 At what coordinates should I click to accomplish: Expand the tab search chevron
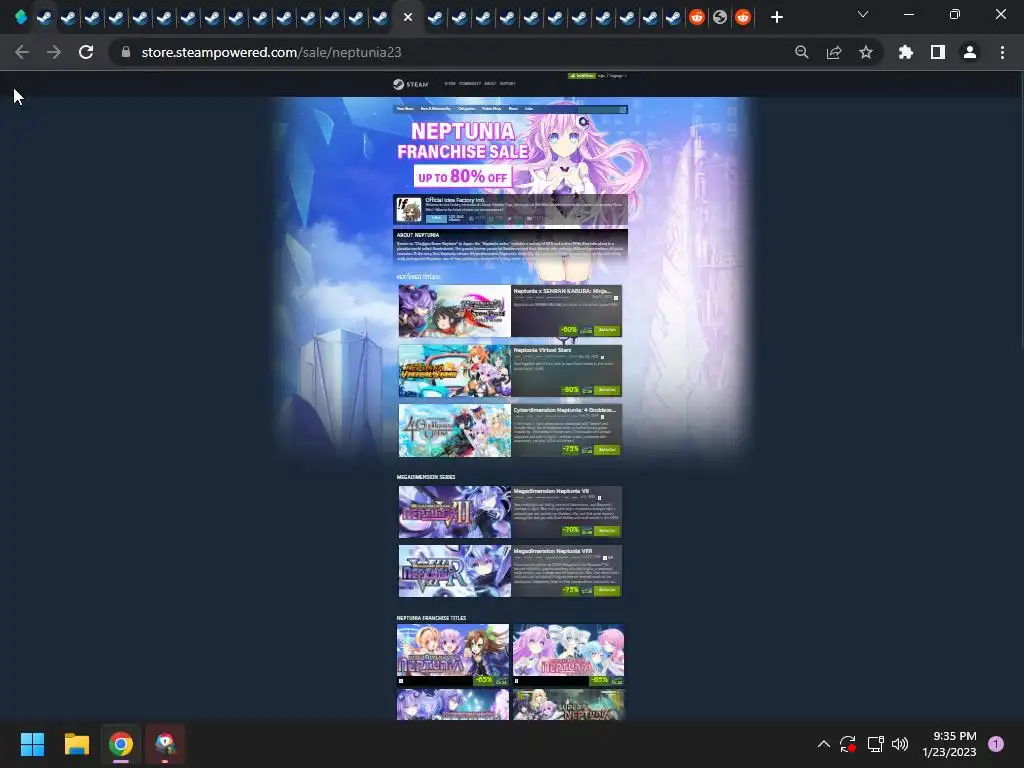tap(863, 14)
